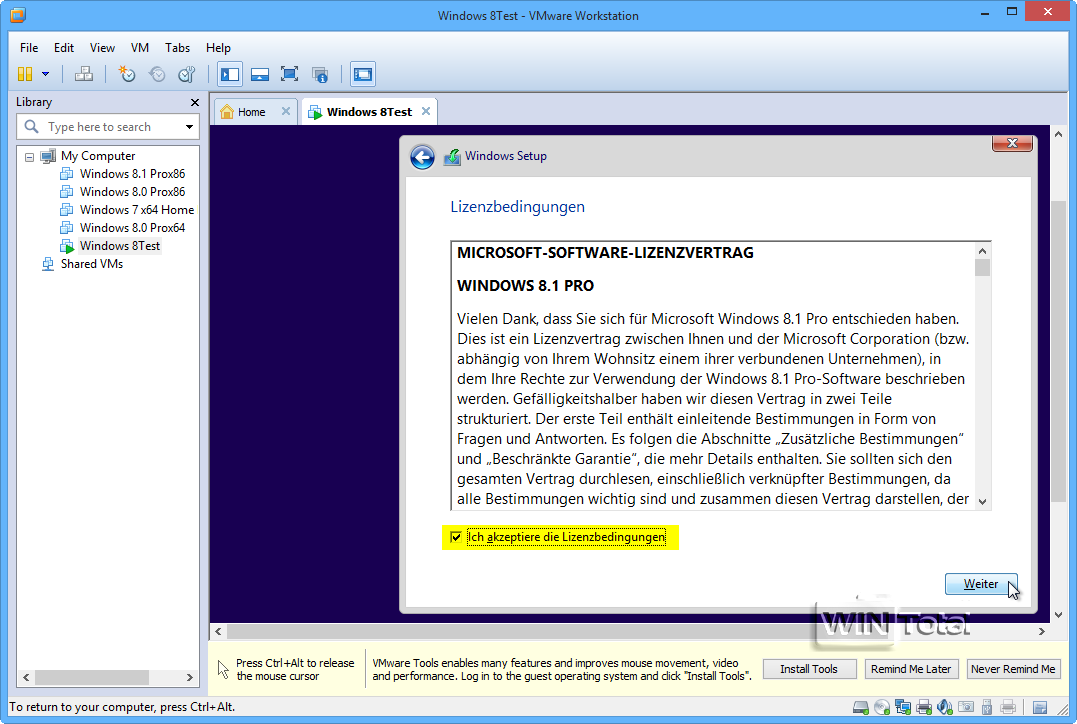
Task: Click the VM view horizontal scroll left arrow
Action: pyautogui.click(x=218, y=631)
